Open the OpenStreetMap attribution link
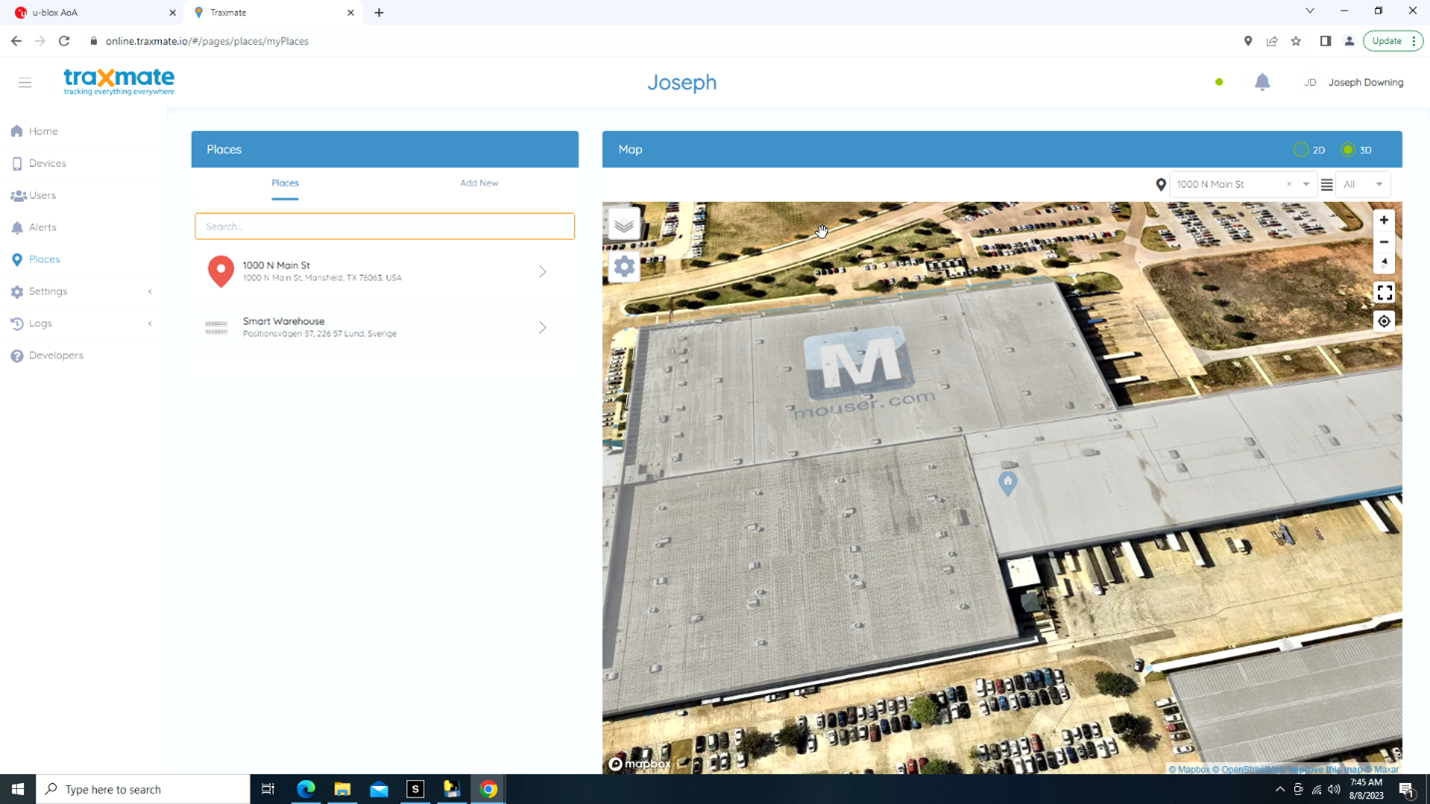The image size is (1430, 804). pos(1249,769)
